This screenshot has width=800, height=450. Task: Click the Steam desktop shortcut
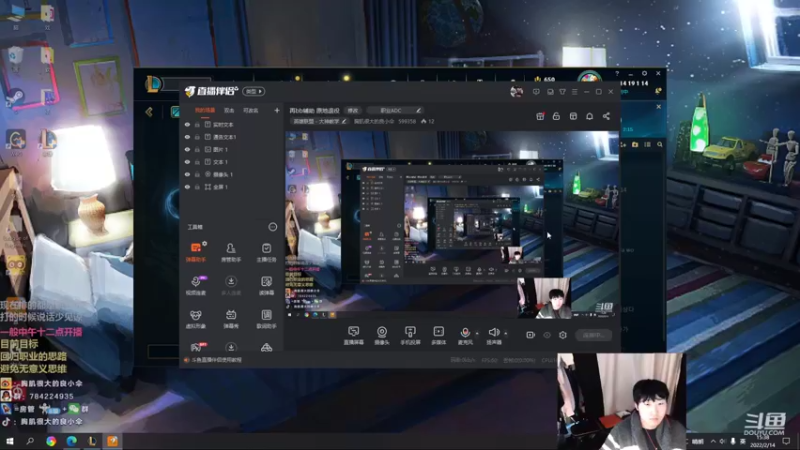point(15,97)
